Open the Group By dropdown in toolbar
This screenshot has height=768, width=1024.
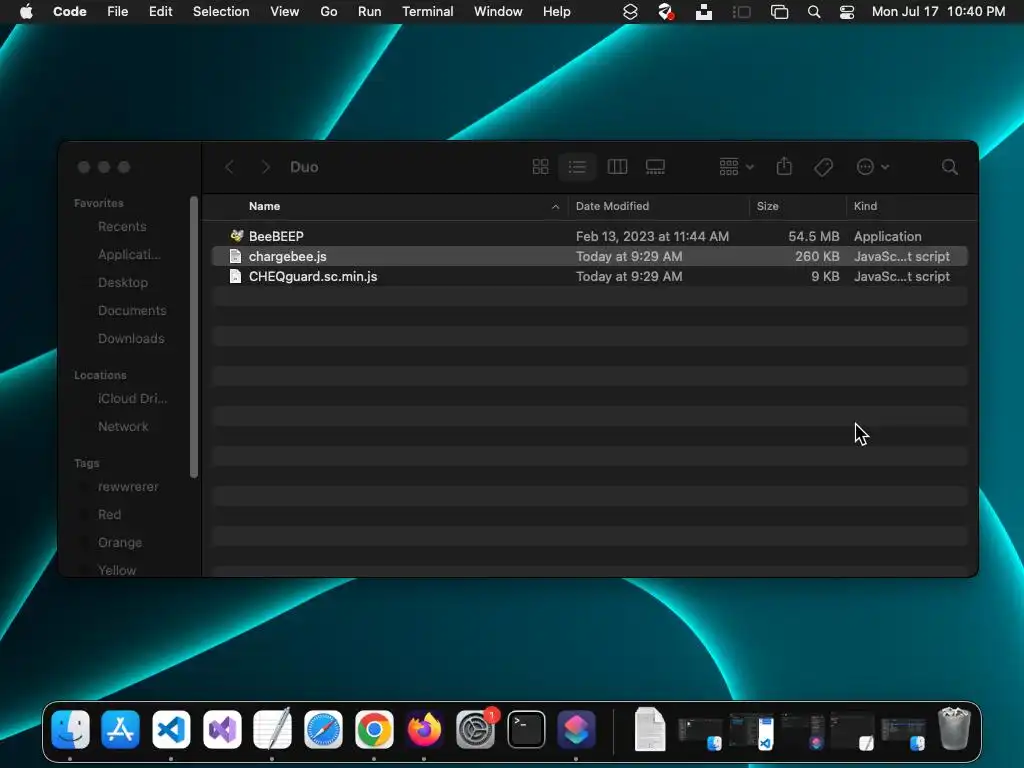(x=736, y=167)
